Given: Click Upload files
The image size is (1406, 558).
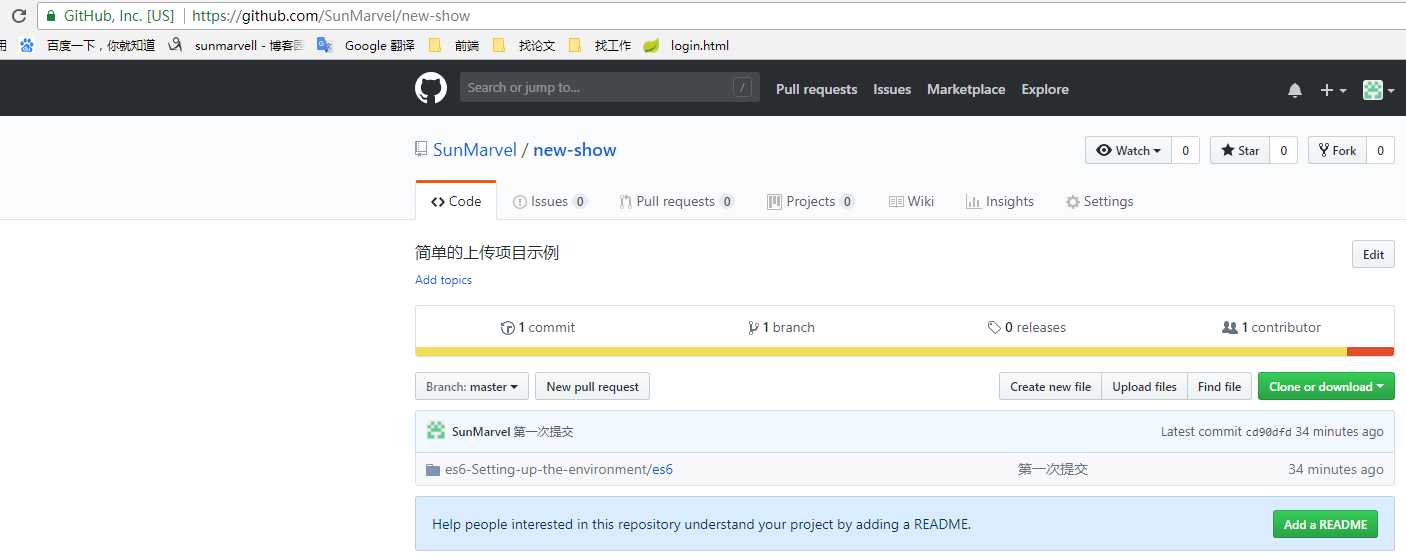Looking at the screenshot, I should coord(1144,386).
